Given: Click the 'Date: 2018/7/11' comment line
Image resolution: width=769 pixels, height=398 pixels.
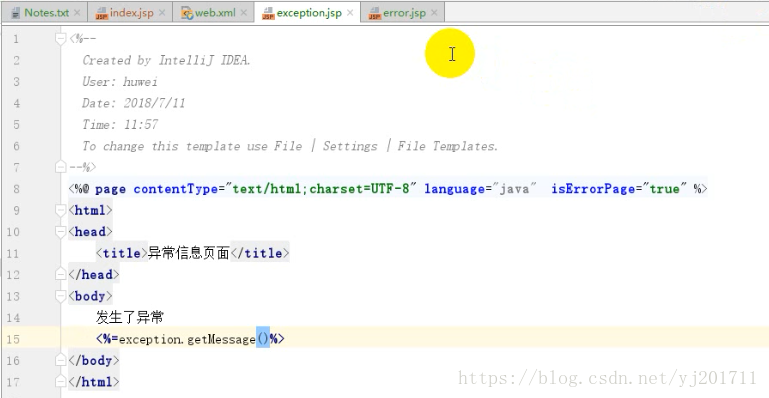Looking at the screenshot, I should pos(133,103).
